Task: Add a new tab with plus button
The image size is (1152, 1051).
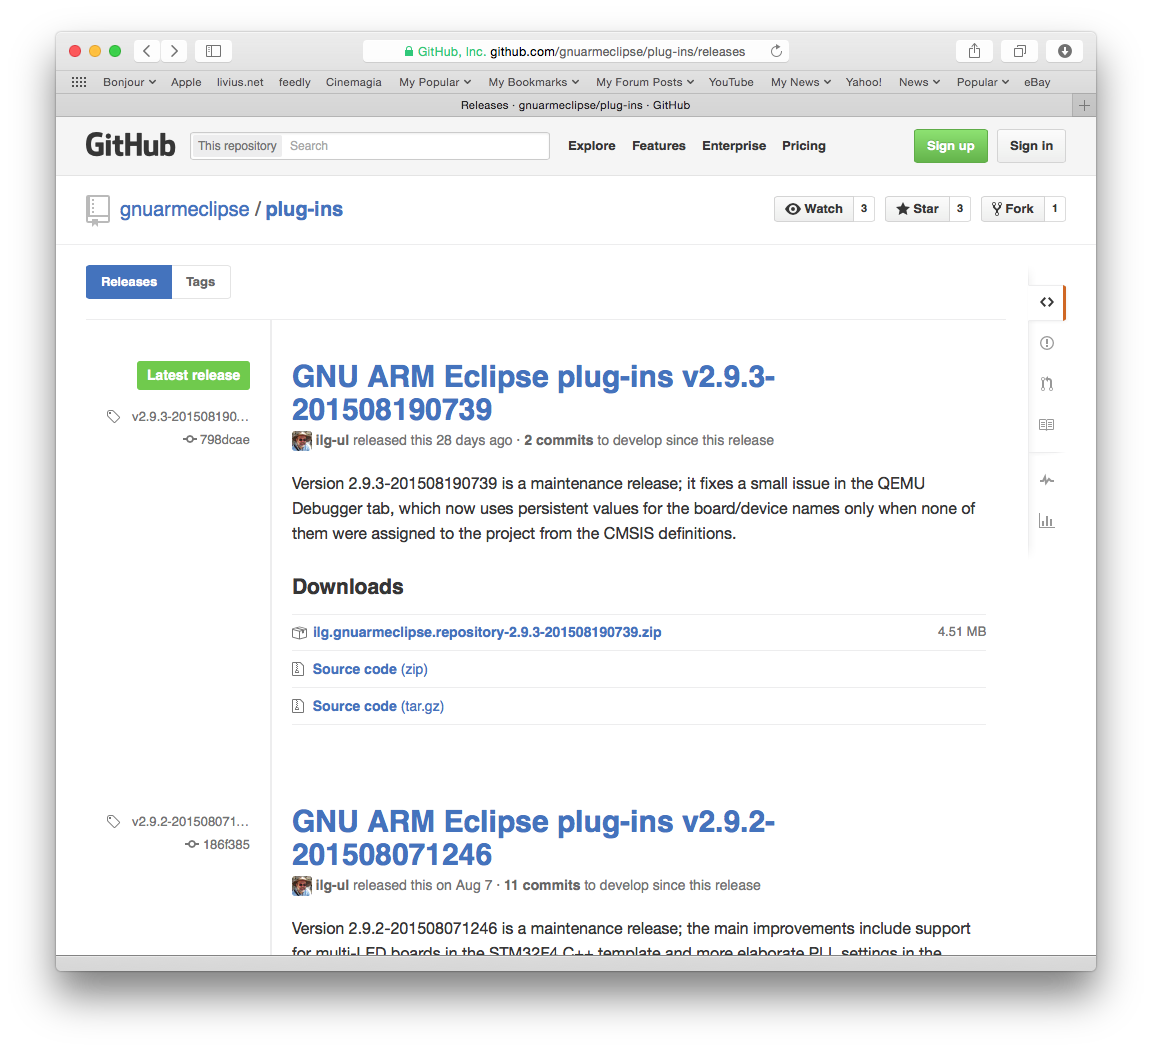Action: (1084, 105)
